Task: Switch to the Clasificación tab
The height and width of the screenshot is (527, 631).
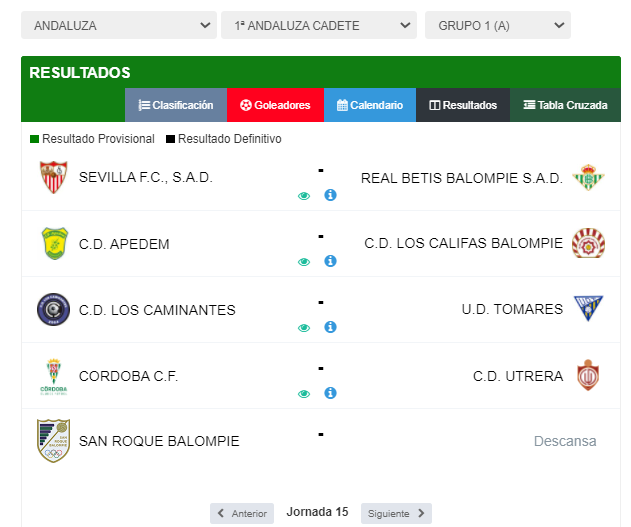Action: pyautogui.click(x=176, y=105)
